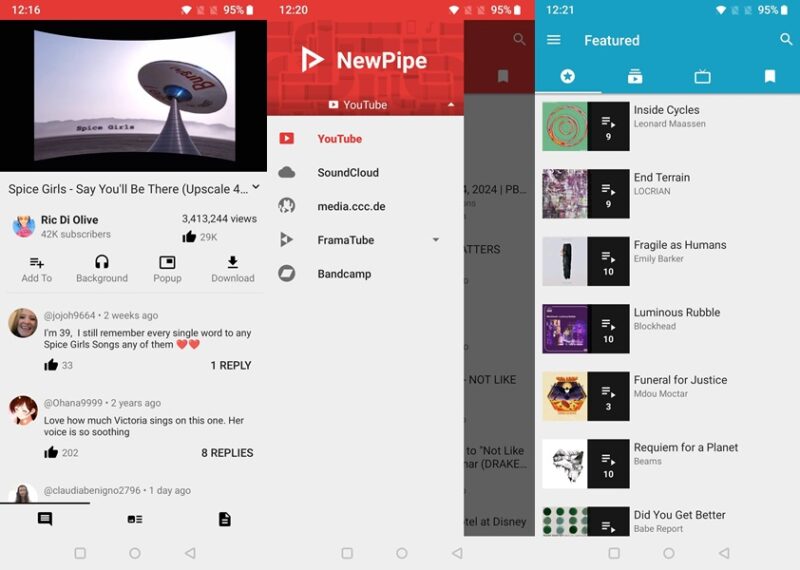This screenshot has height=570, width=800.
Task: View 8 REPLIES under Ohana9999 comment
Action: (x=227, y=453)
